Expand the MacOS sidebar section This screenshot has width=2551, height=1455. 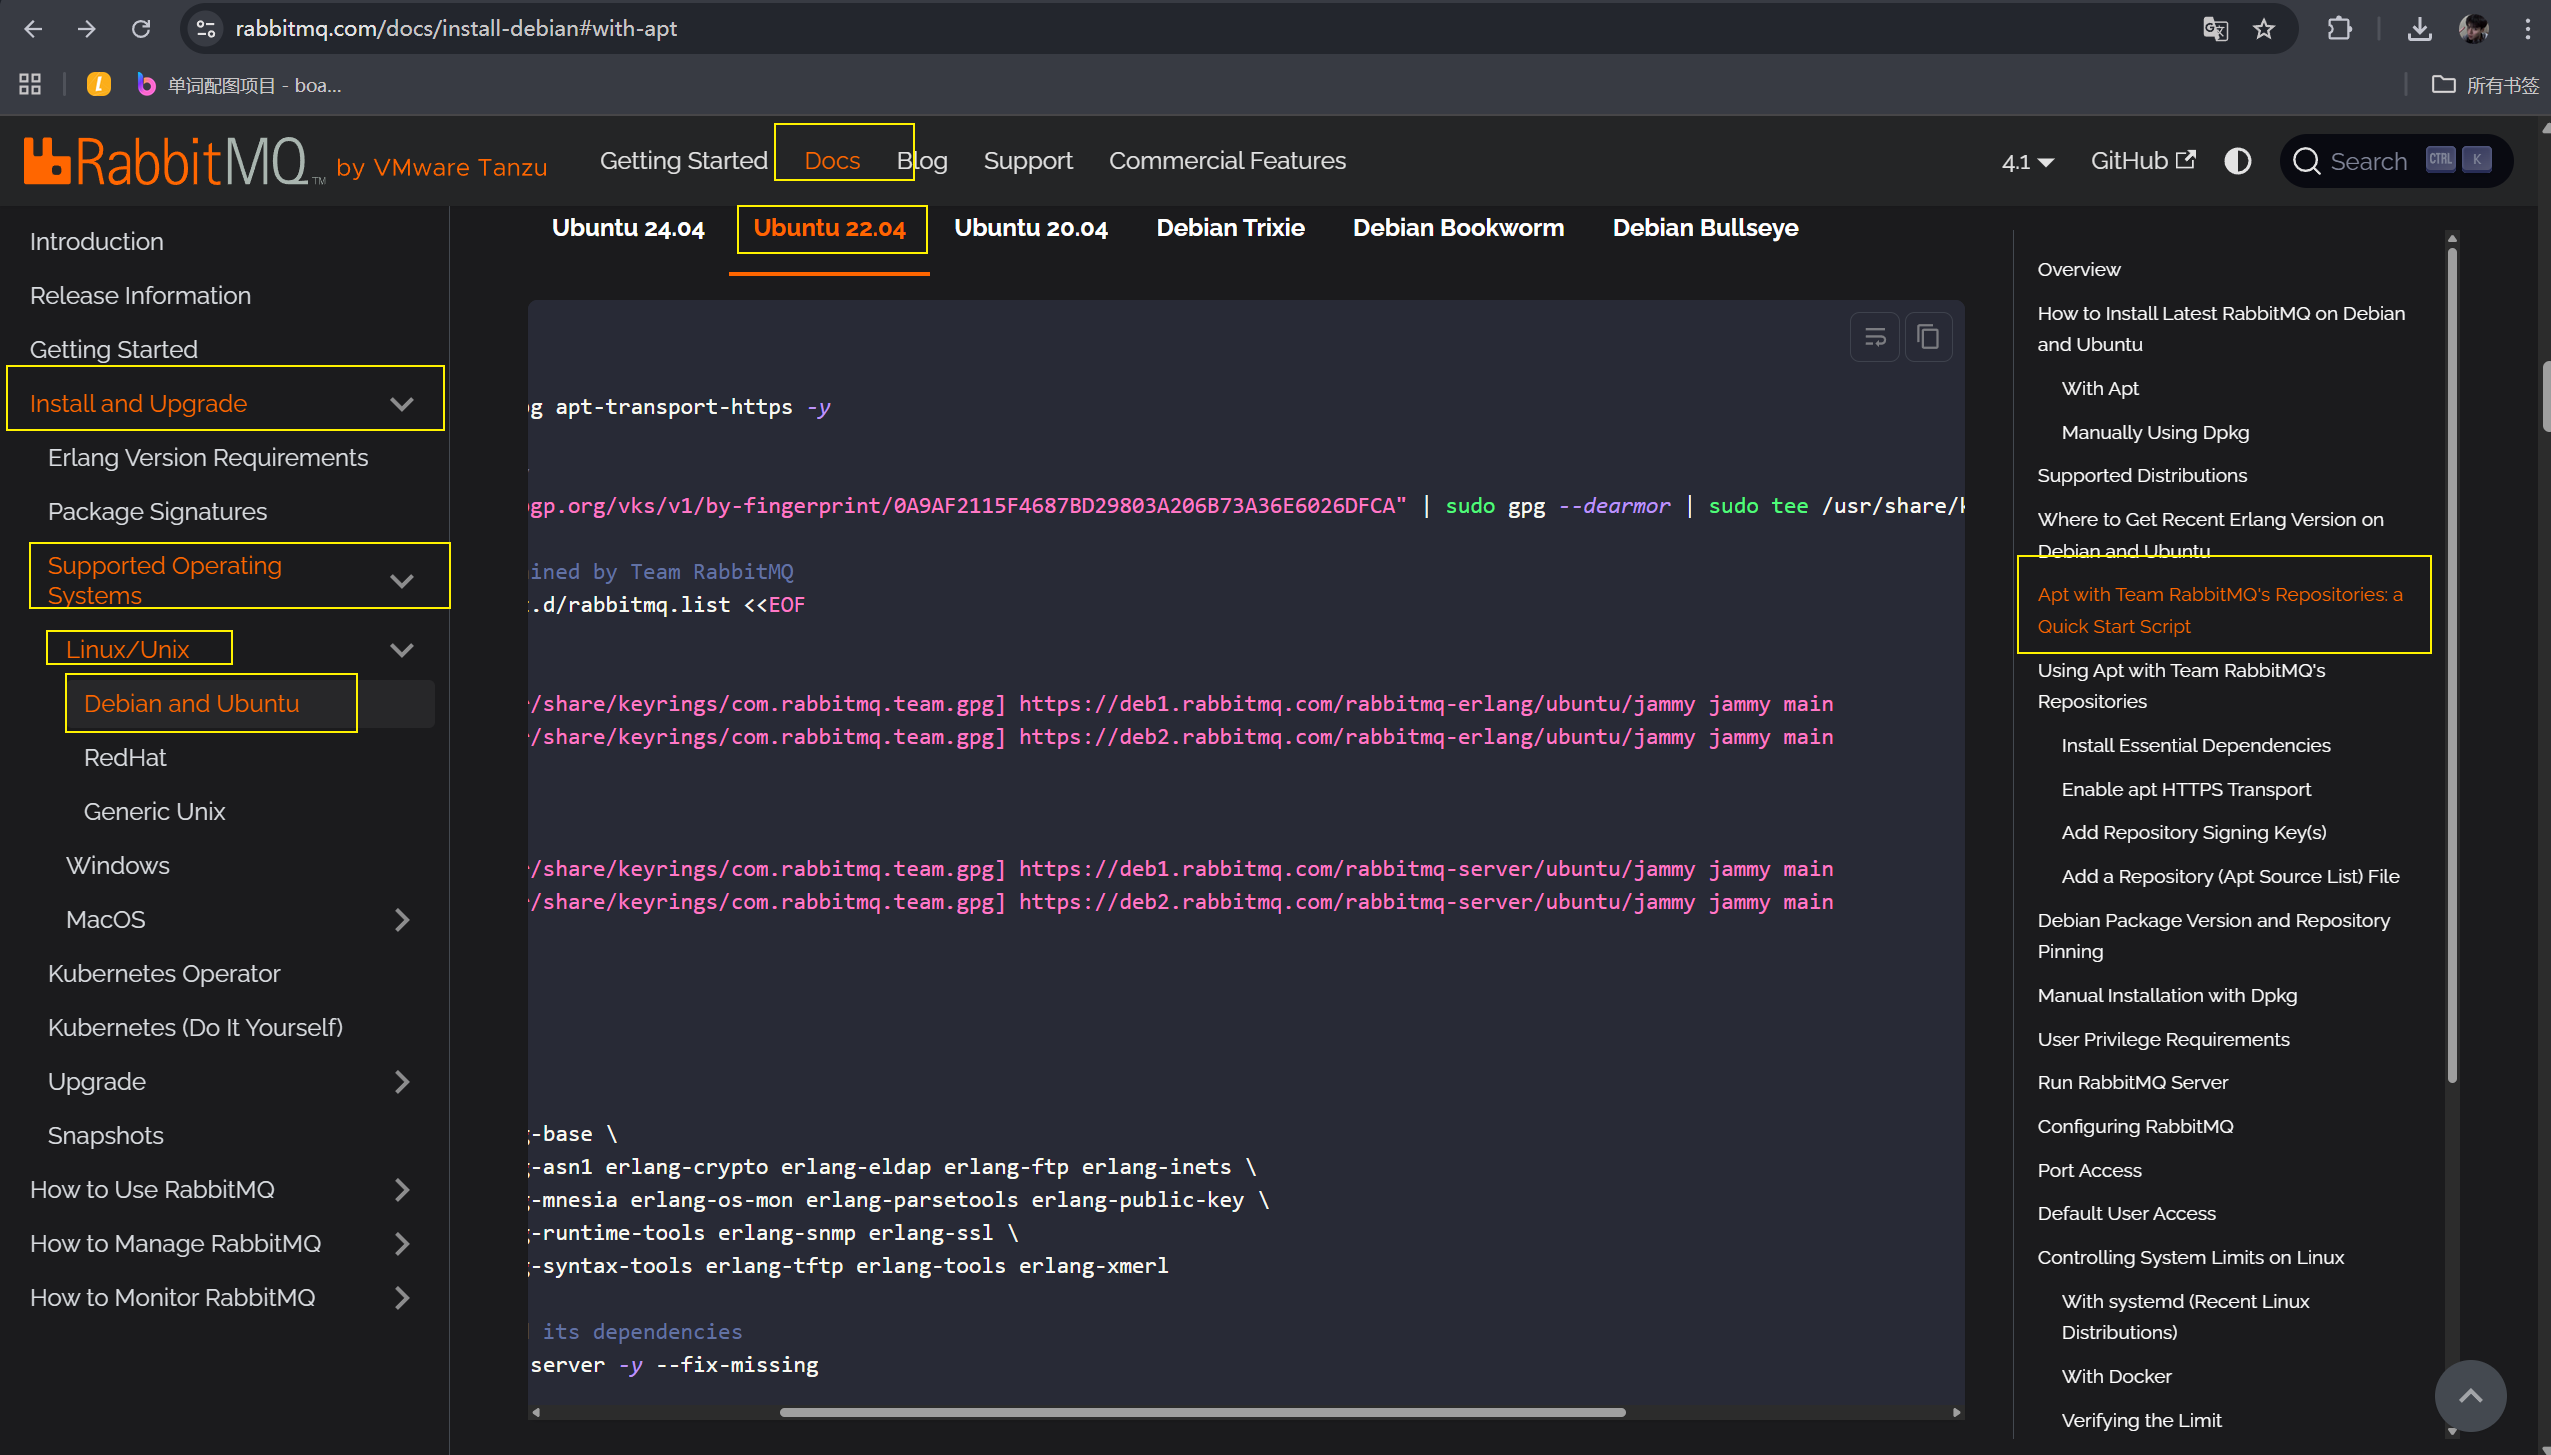point(402,920)
